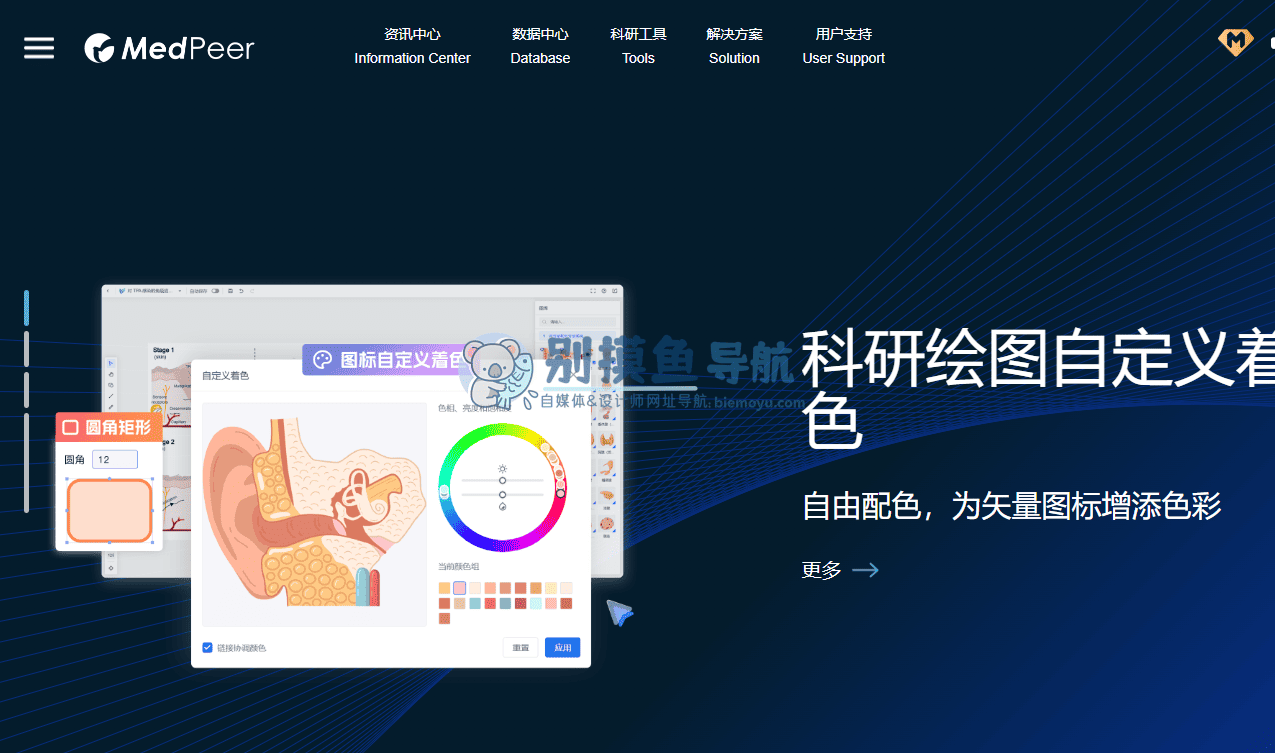Screen dimensions: 1275x753
Task: Toggle the 链接协调颜色 checkbox
Action: click(208, 647)
